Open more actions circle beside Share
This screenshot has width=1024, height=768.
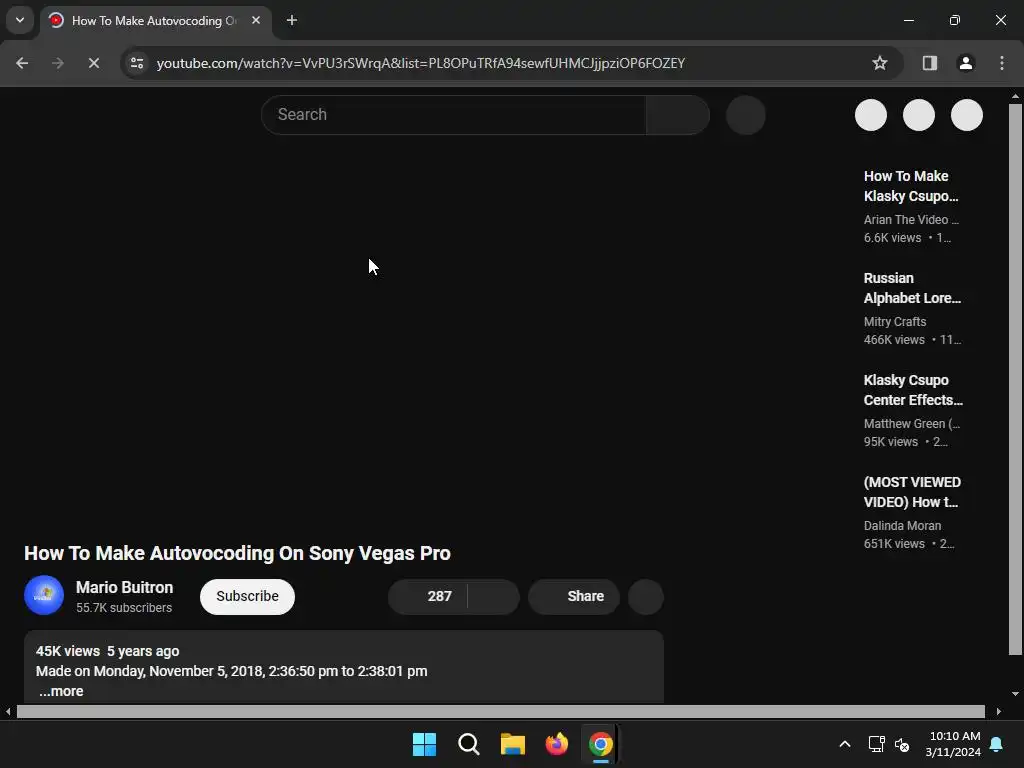(x=646, y=596)
